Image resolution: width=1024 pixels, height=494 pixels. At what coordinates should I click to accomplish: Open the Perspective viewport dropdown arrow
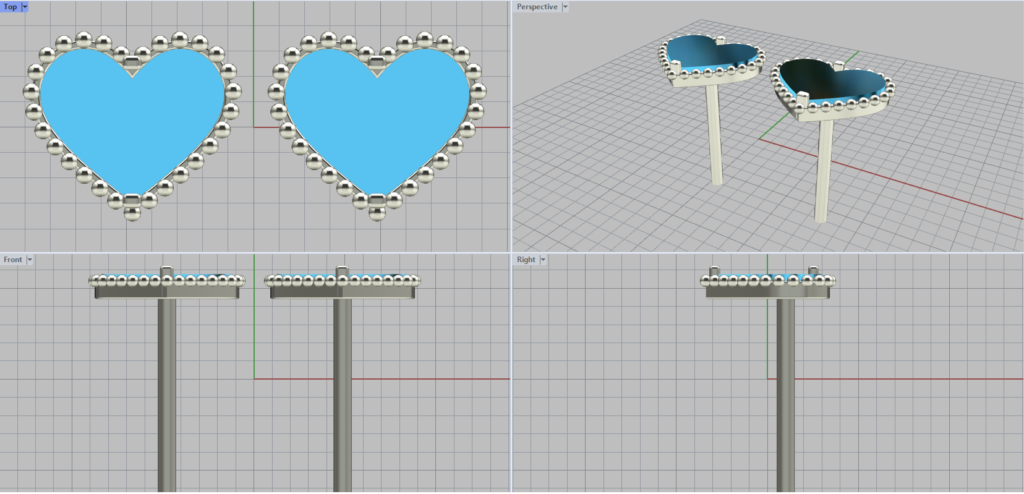(x=565, y=7)
